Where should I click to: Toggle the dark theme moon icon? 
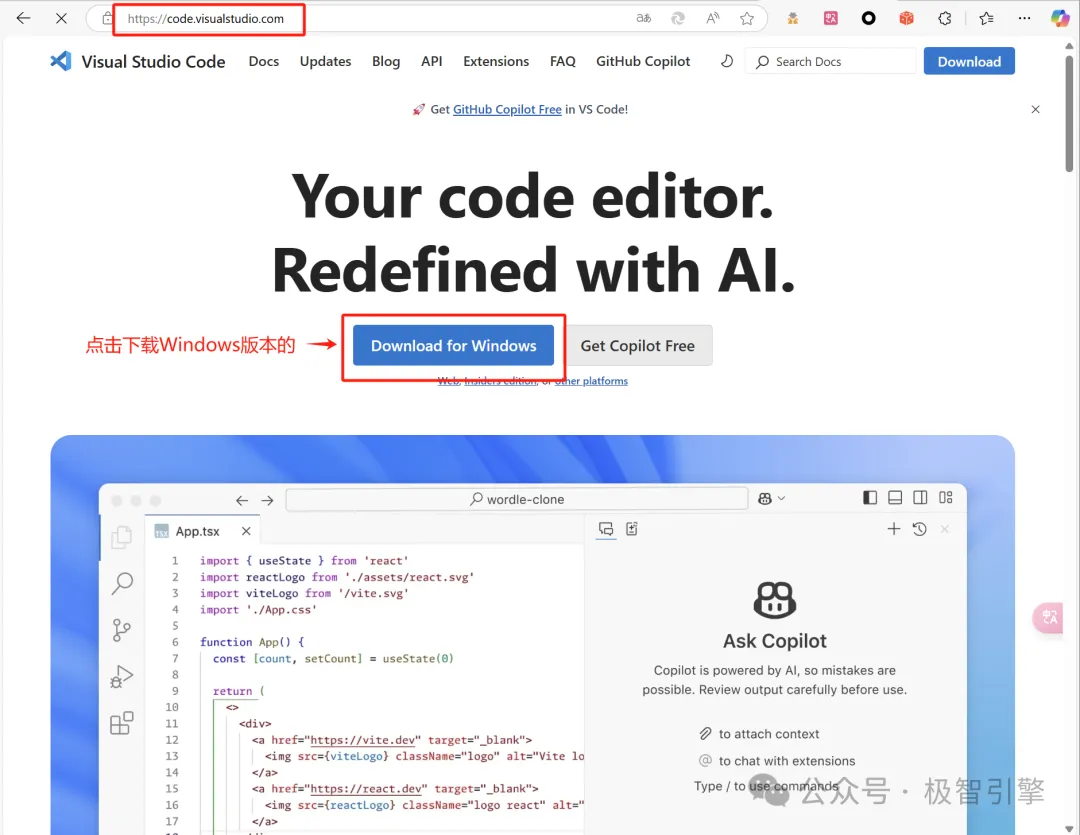point(727,61)
